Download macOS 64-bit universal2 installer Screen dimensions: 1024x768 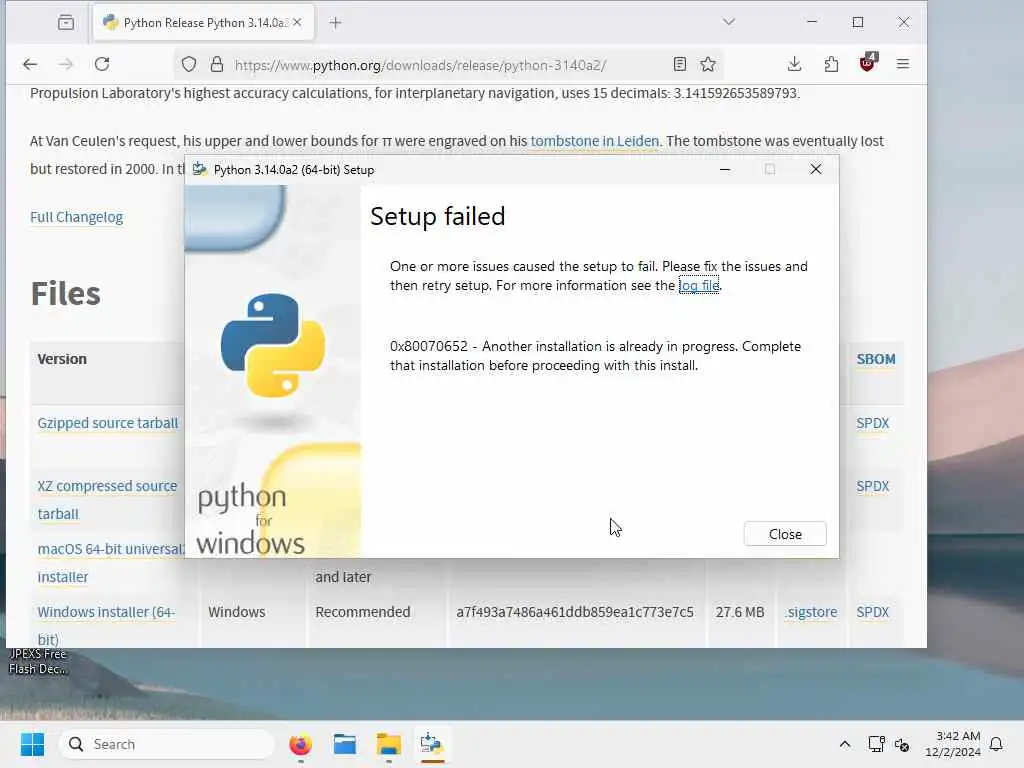[x=111, y=562]
